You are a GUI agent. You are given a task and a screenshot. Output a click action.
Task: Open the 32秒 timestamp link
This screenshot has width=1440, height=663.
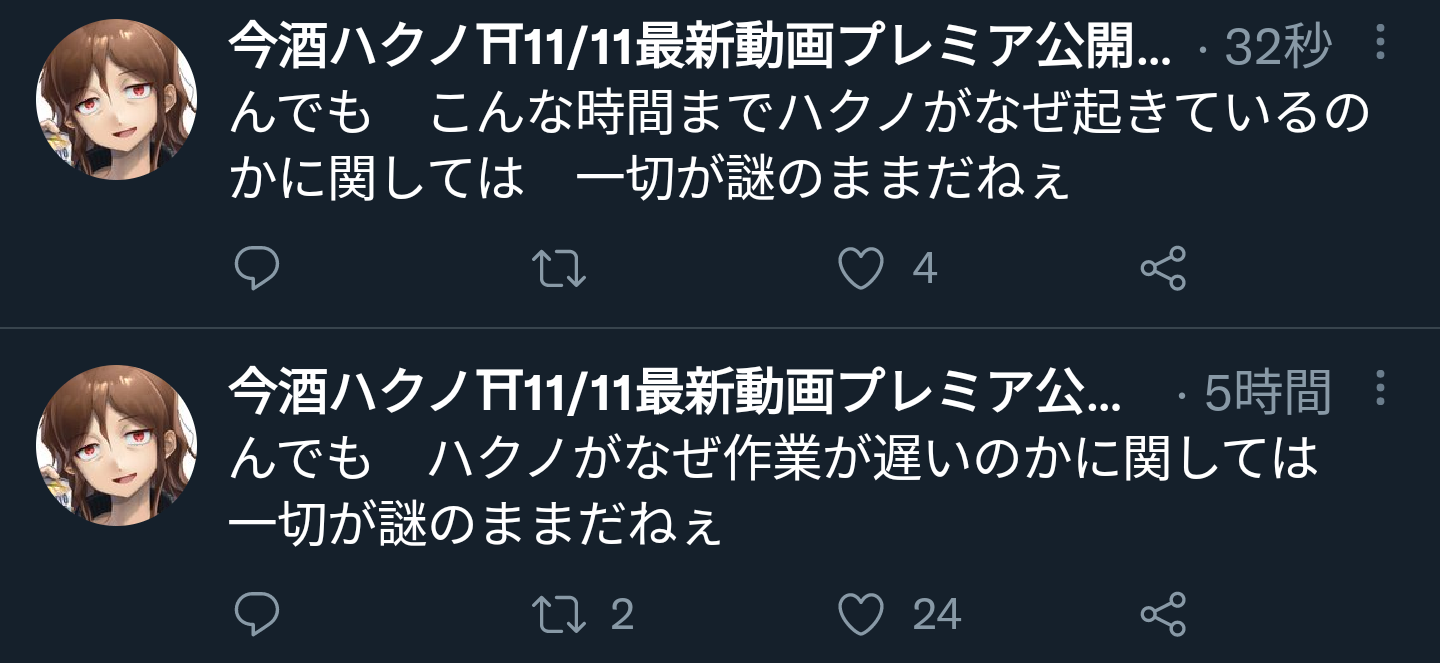[x=1279, y=46]
